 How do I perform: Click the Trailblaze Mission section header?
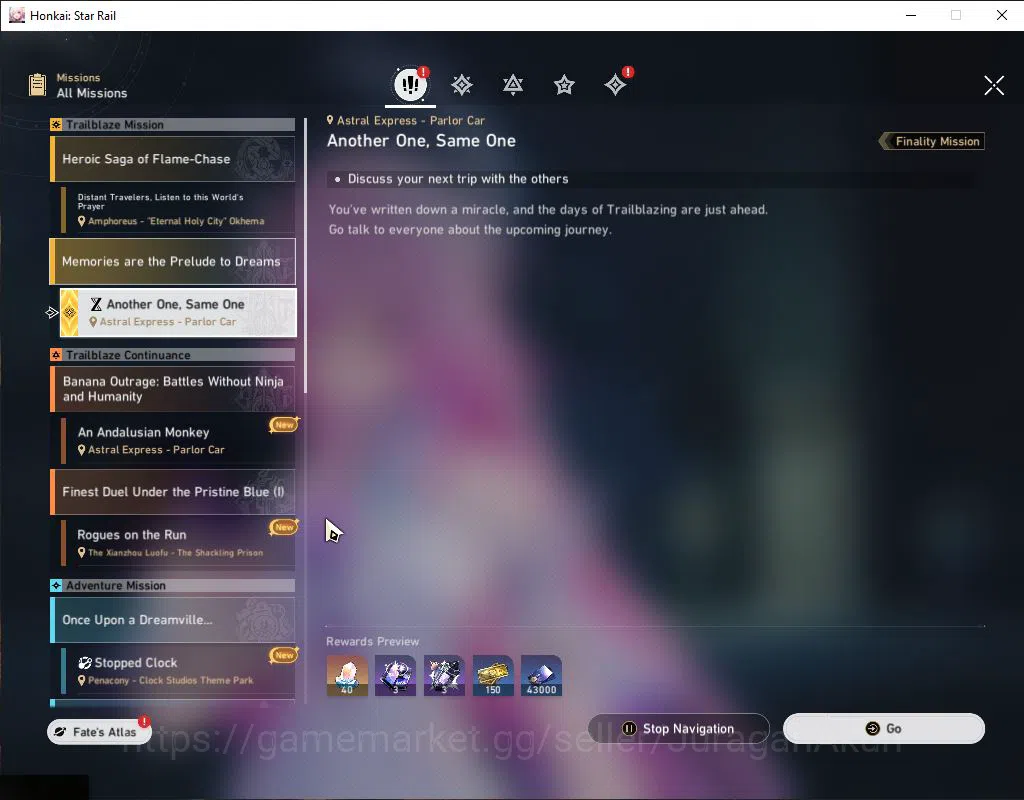[172, 125]
